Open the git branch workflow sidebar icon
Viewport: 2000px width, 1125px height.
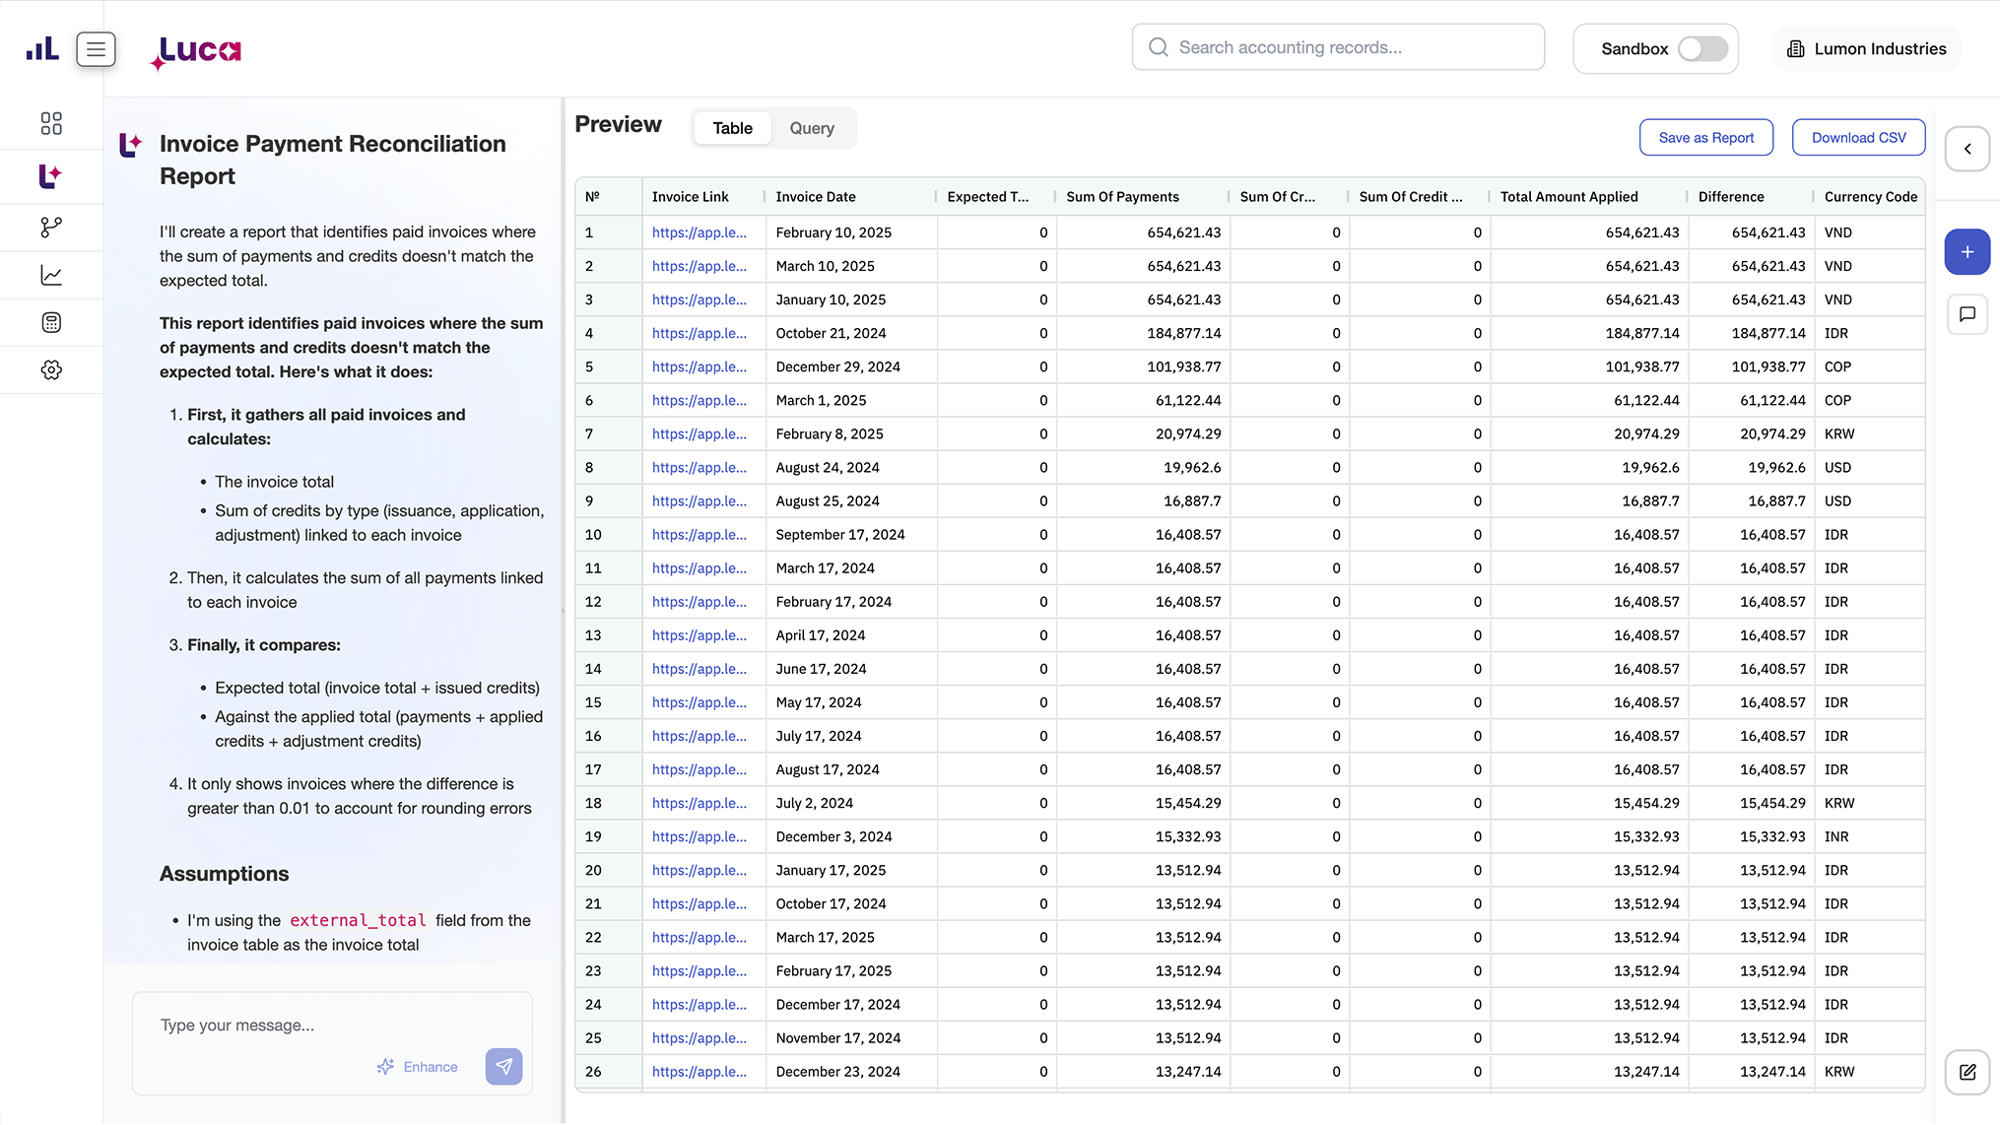click(51, 228)
